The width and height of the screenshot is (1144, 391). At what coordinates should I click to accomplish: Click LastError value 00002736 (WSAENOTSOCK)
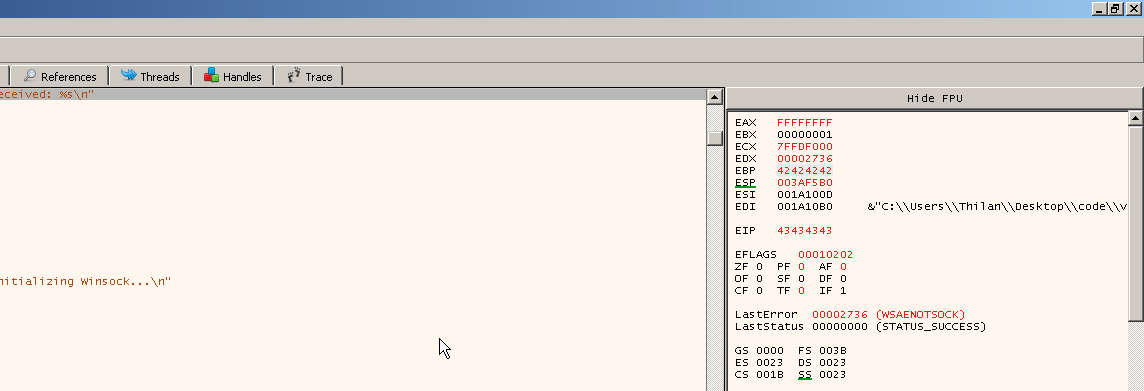[889, 314]
